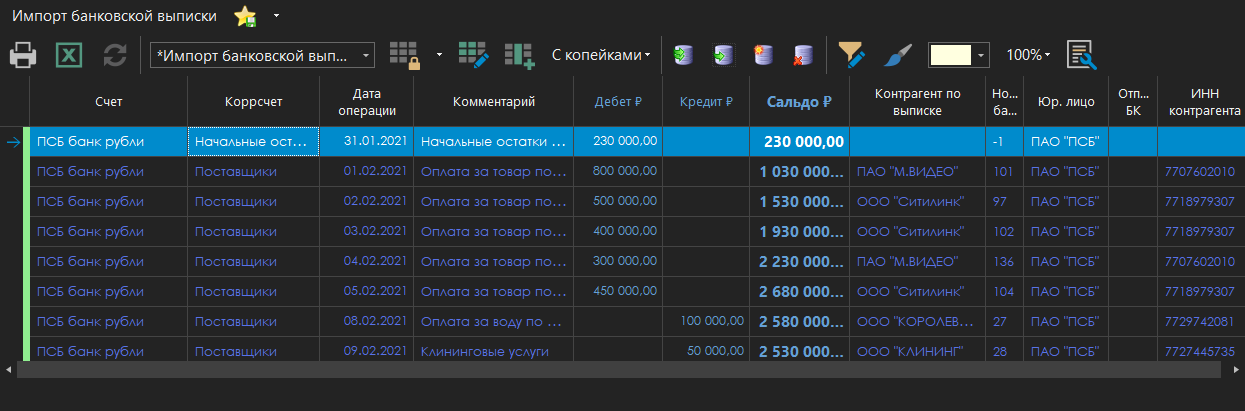This screenshot has width=1245, height=411.
Task: Click the favorites star icon beside the title
Action: 245,17
